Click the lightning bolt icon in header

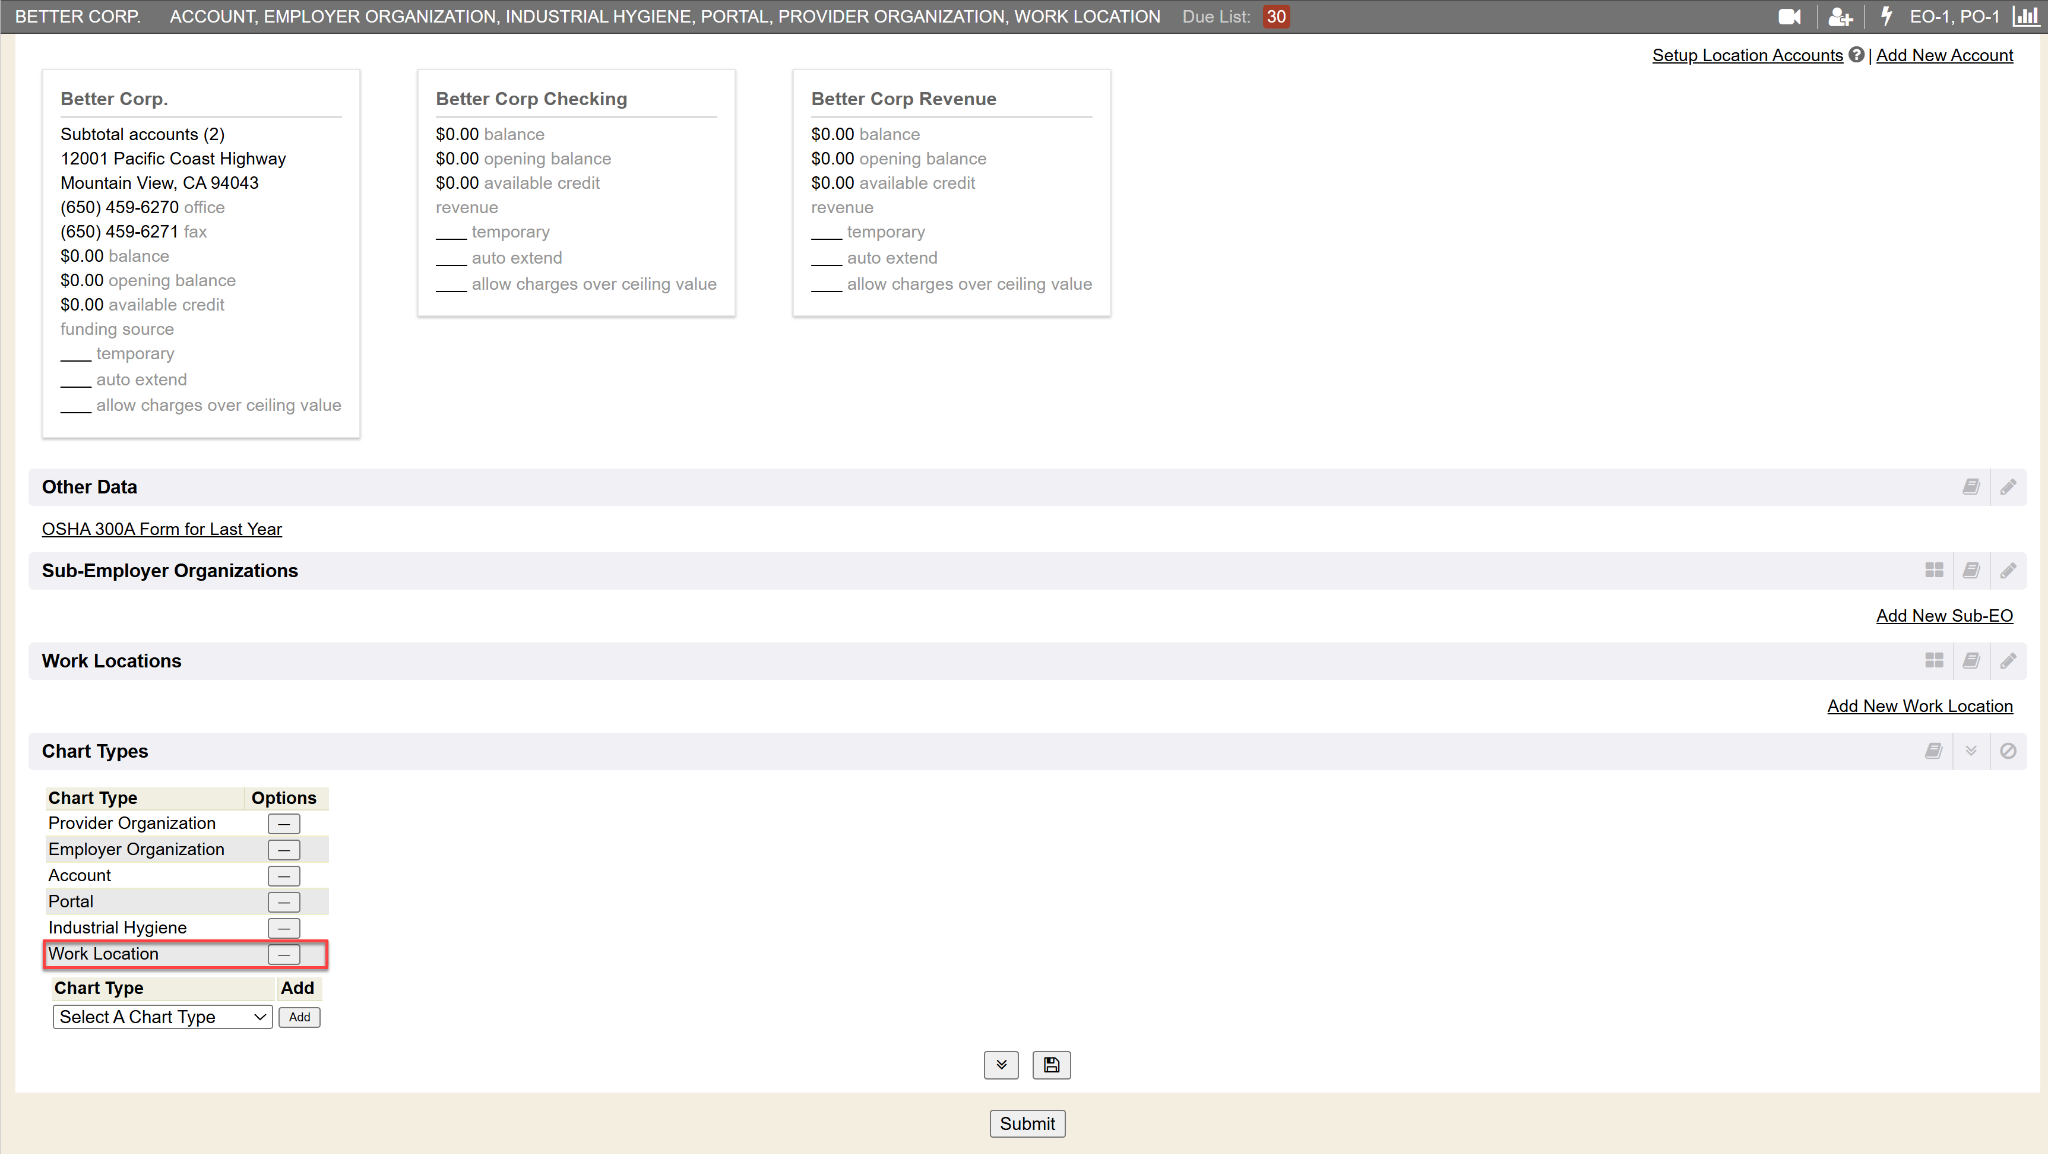coord(1886,16)
